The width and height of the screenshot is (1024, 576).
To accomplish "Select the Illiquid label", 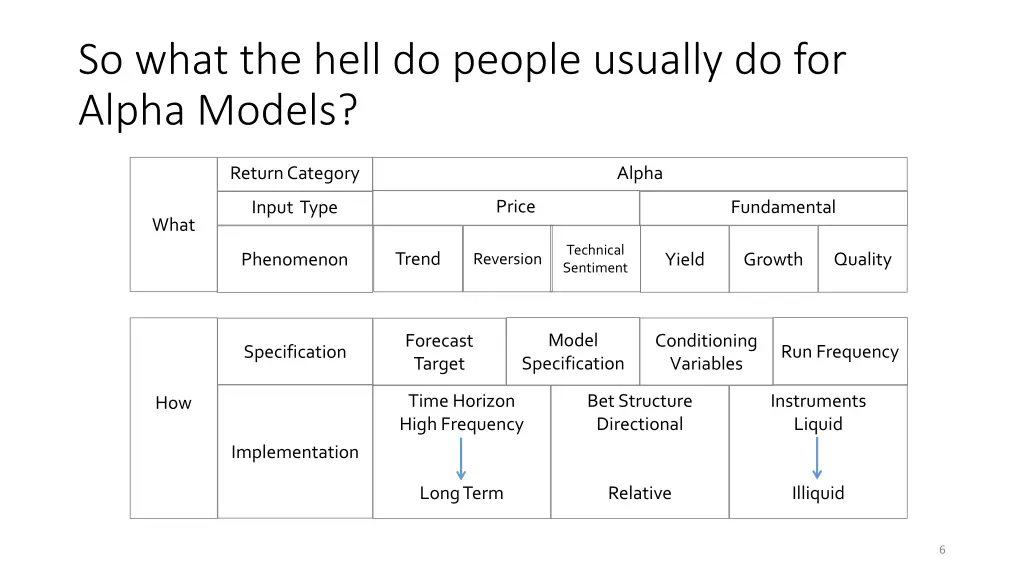I will (x=818, y=493).
